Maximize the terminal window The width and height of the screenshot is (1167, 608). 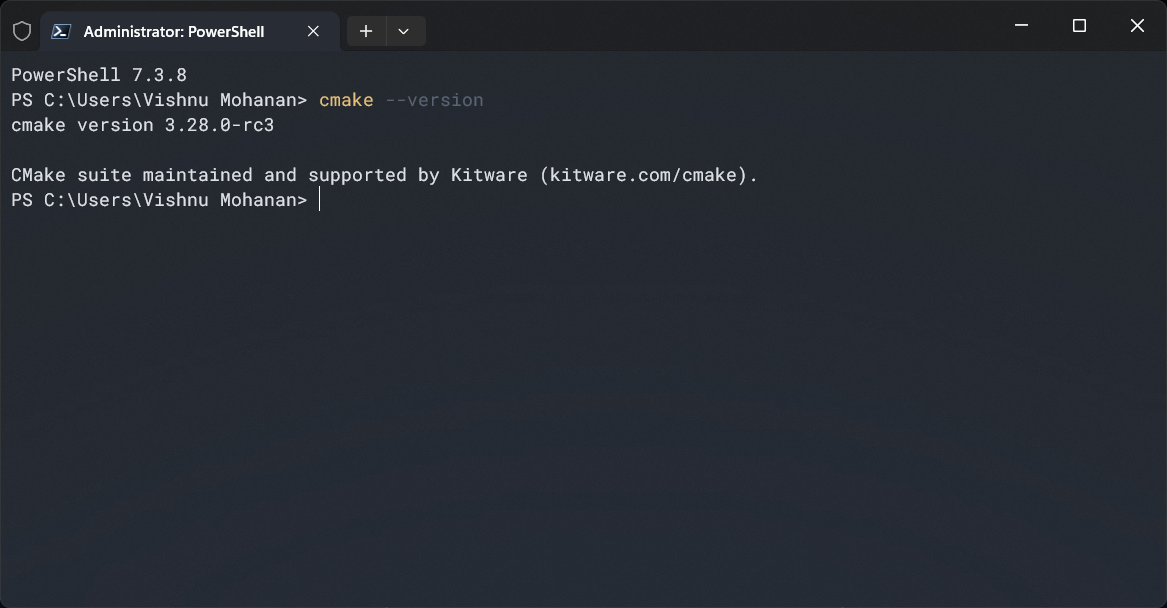[x=1079, y=25]
